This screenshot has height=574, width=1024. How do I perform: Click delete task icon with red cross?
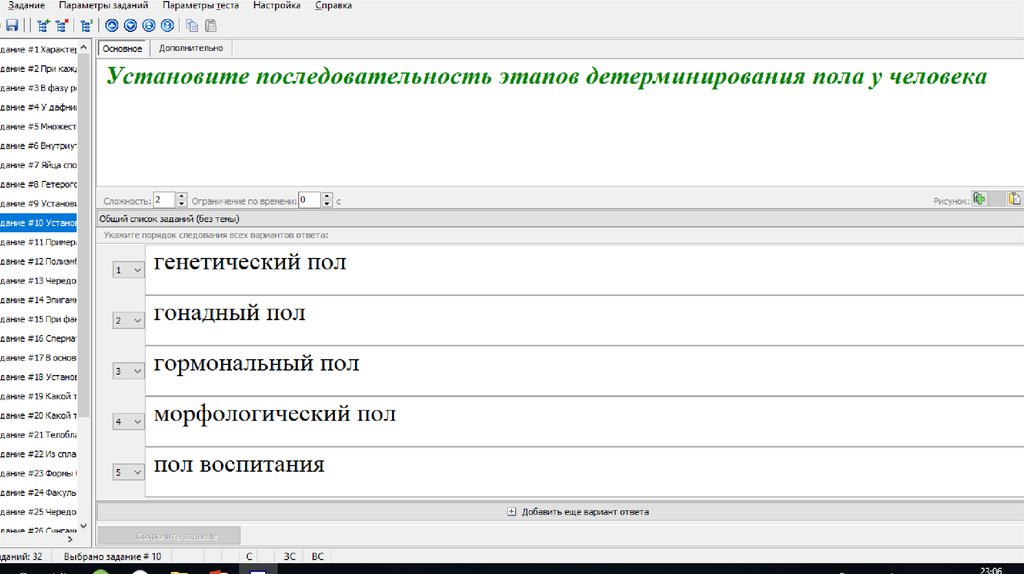(59, 26)
